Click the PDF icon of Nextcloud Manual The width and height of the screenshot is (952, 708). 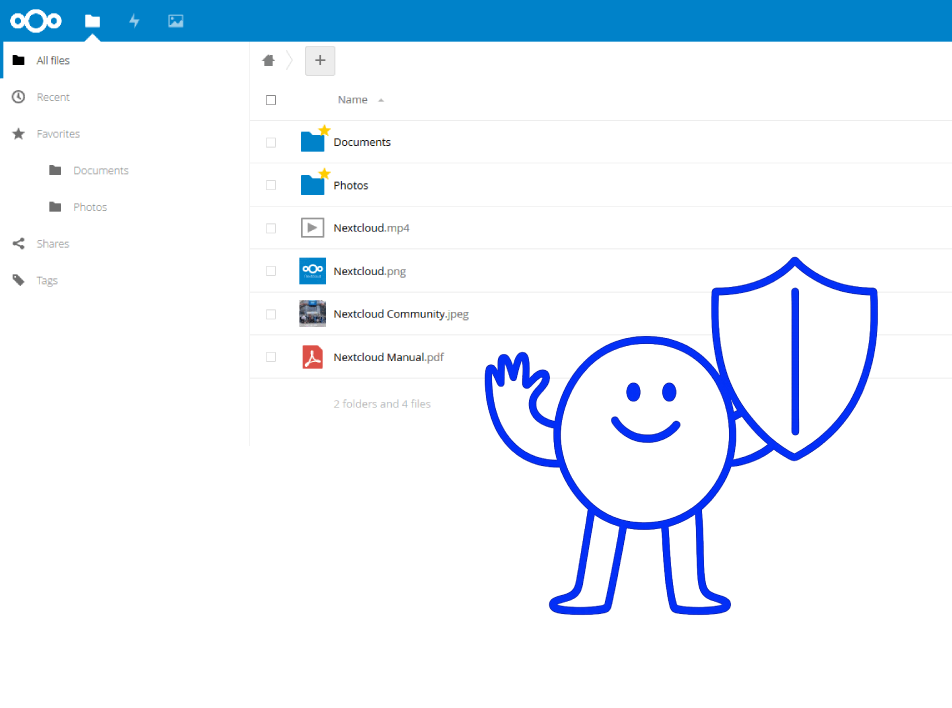tap(312, 357)
